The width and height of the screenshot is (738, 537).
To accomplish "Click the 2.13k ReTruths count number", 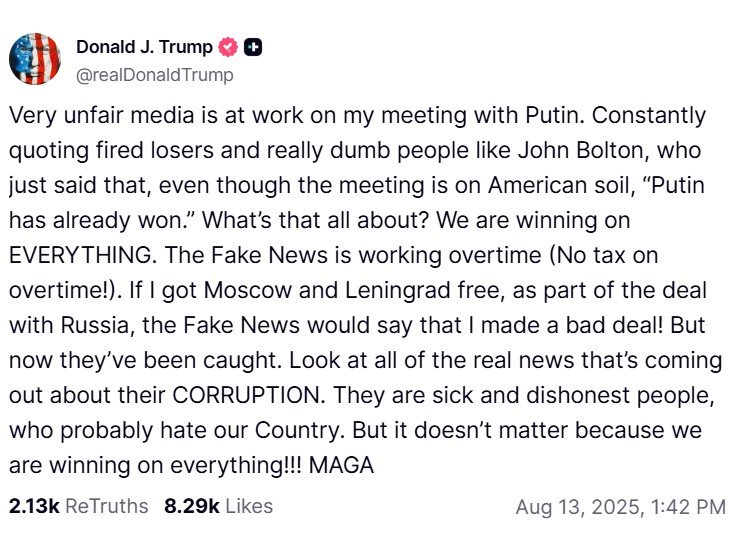I will pyautogui.click(x=33, y=507).
